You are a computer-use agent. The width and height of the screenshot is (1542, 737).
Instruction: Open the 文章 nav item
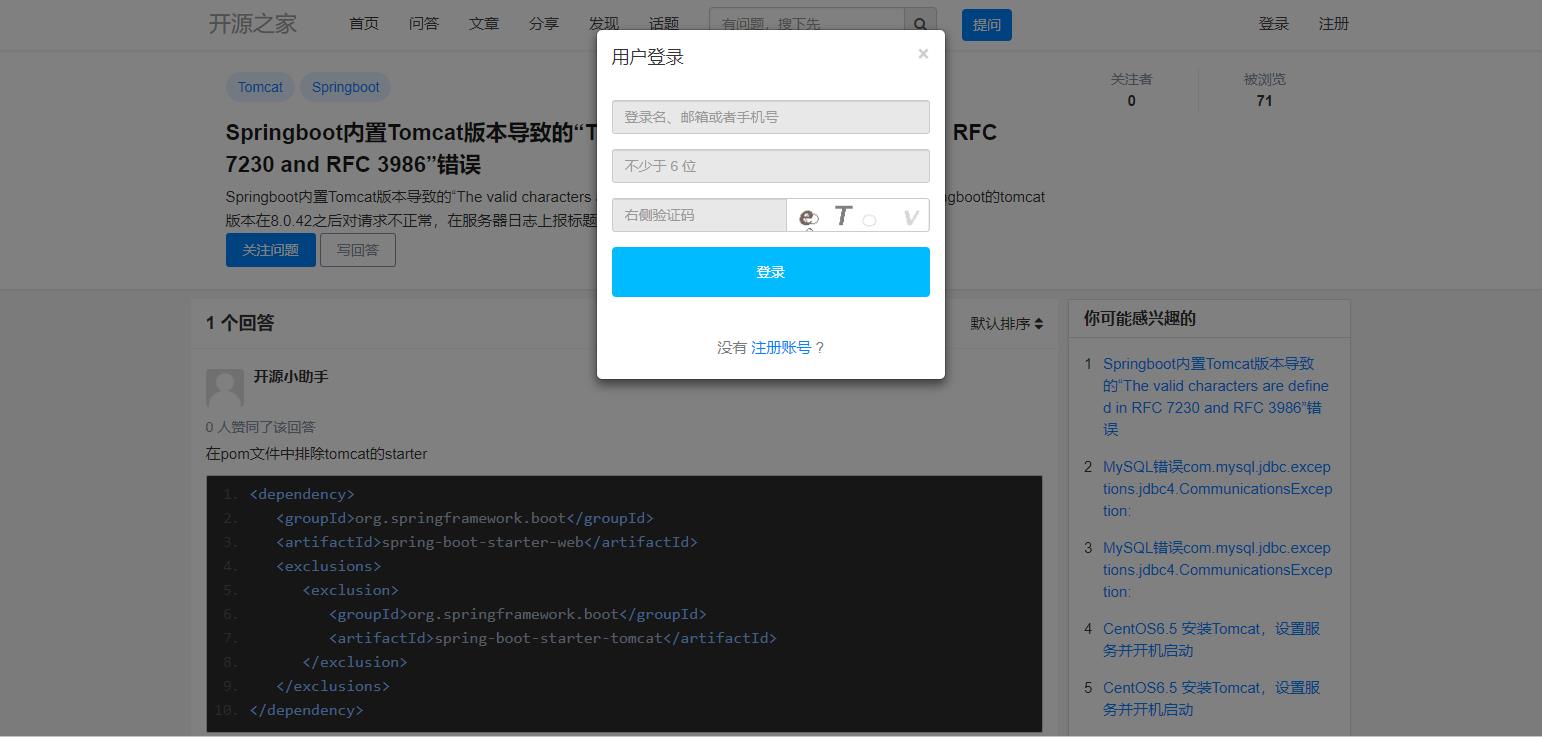484,24
